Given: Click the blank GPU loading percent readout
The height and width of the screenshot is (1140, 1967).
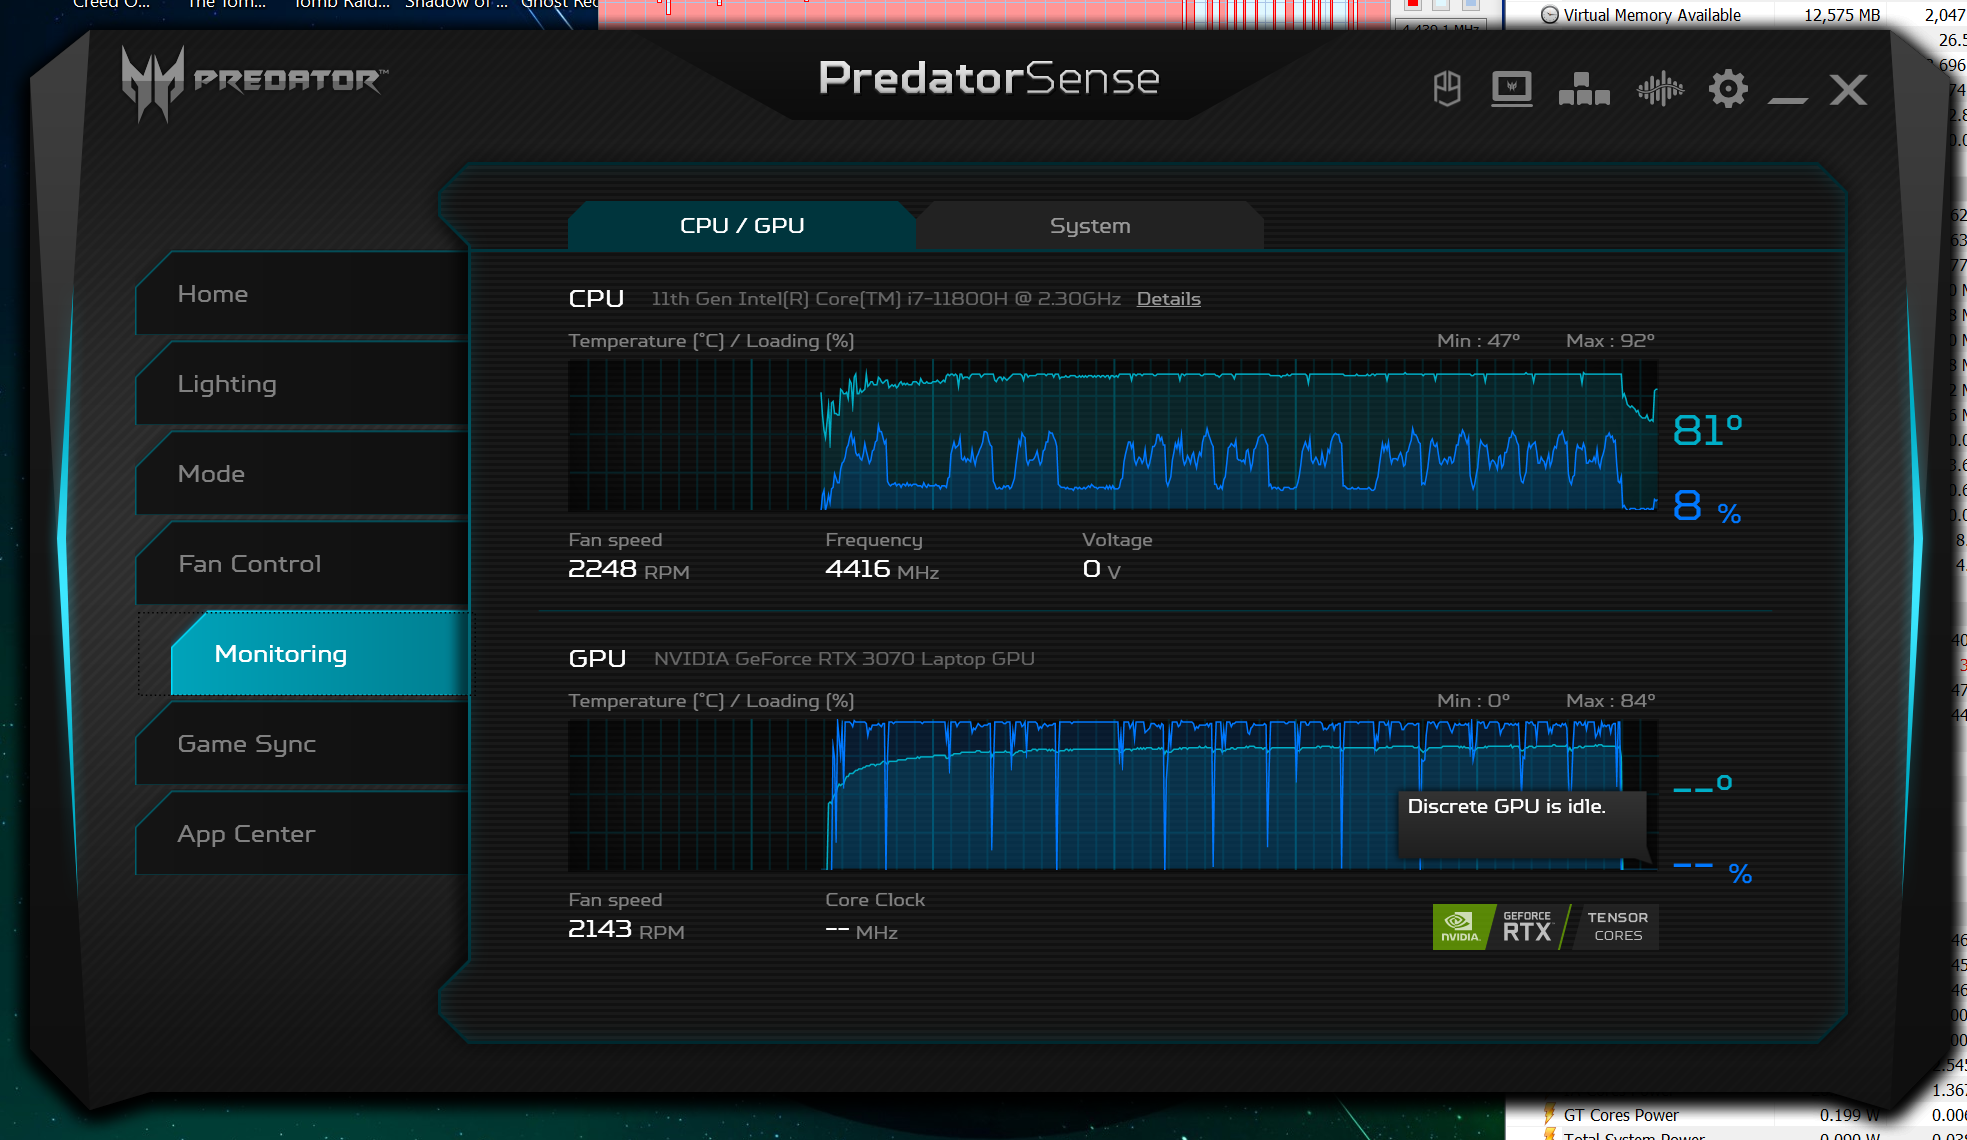Looking at the screenshot, I should [x=1712, y=873].
